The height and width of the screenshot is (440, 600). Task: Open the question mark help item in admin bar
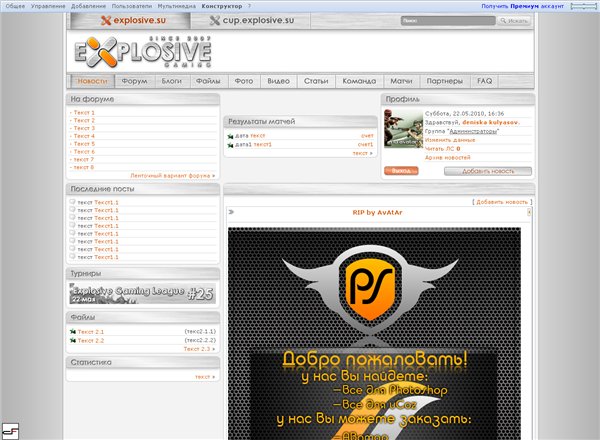(x=249, y=6)
